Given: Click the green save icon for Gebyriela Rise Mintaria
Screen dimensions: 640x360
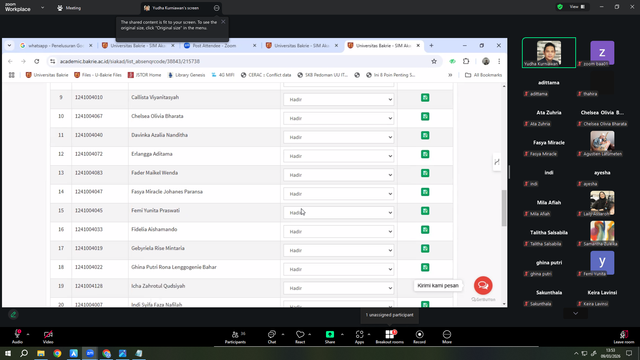Looking at the screenshot, I should 425,249.
